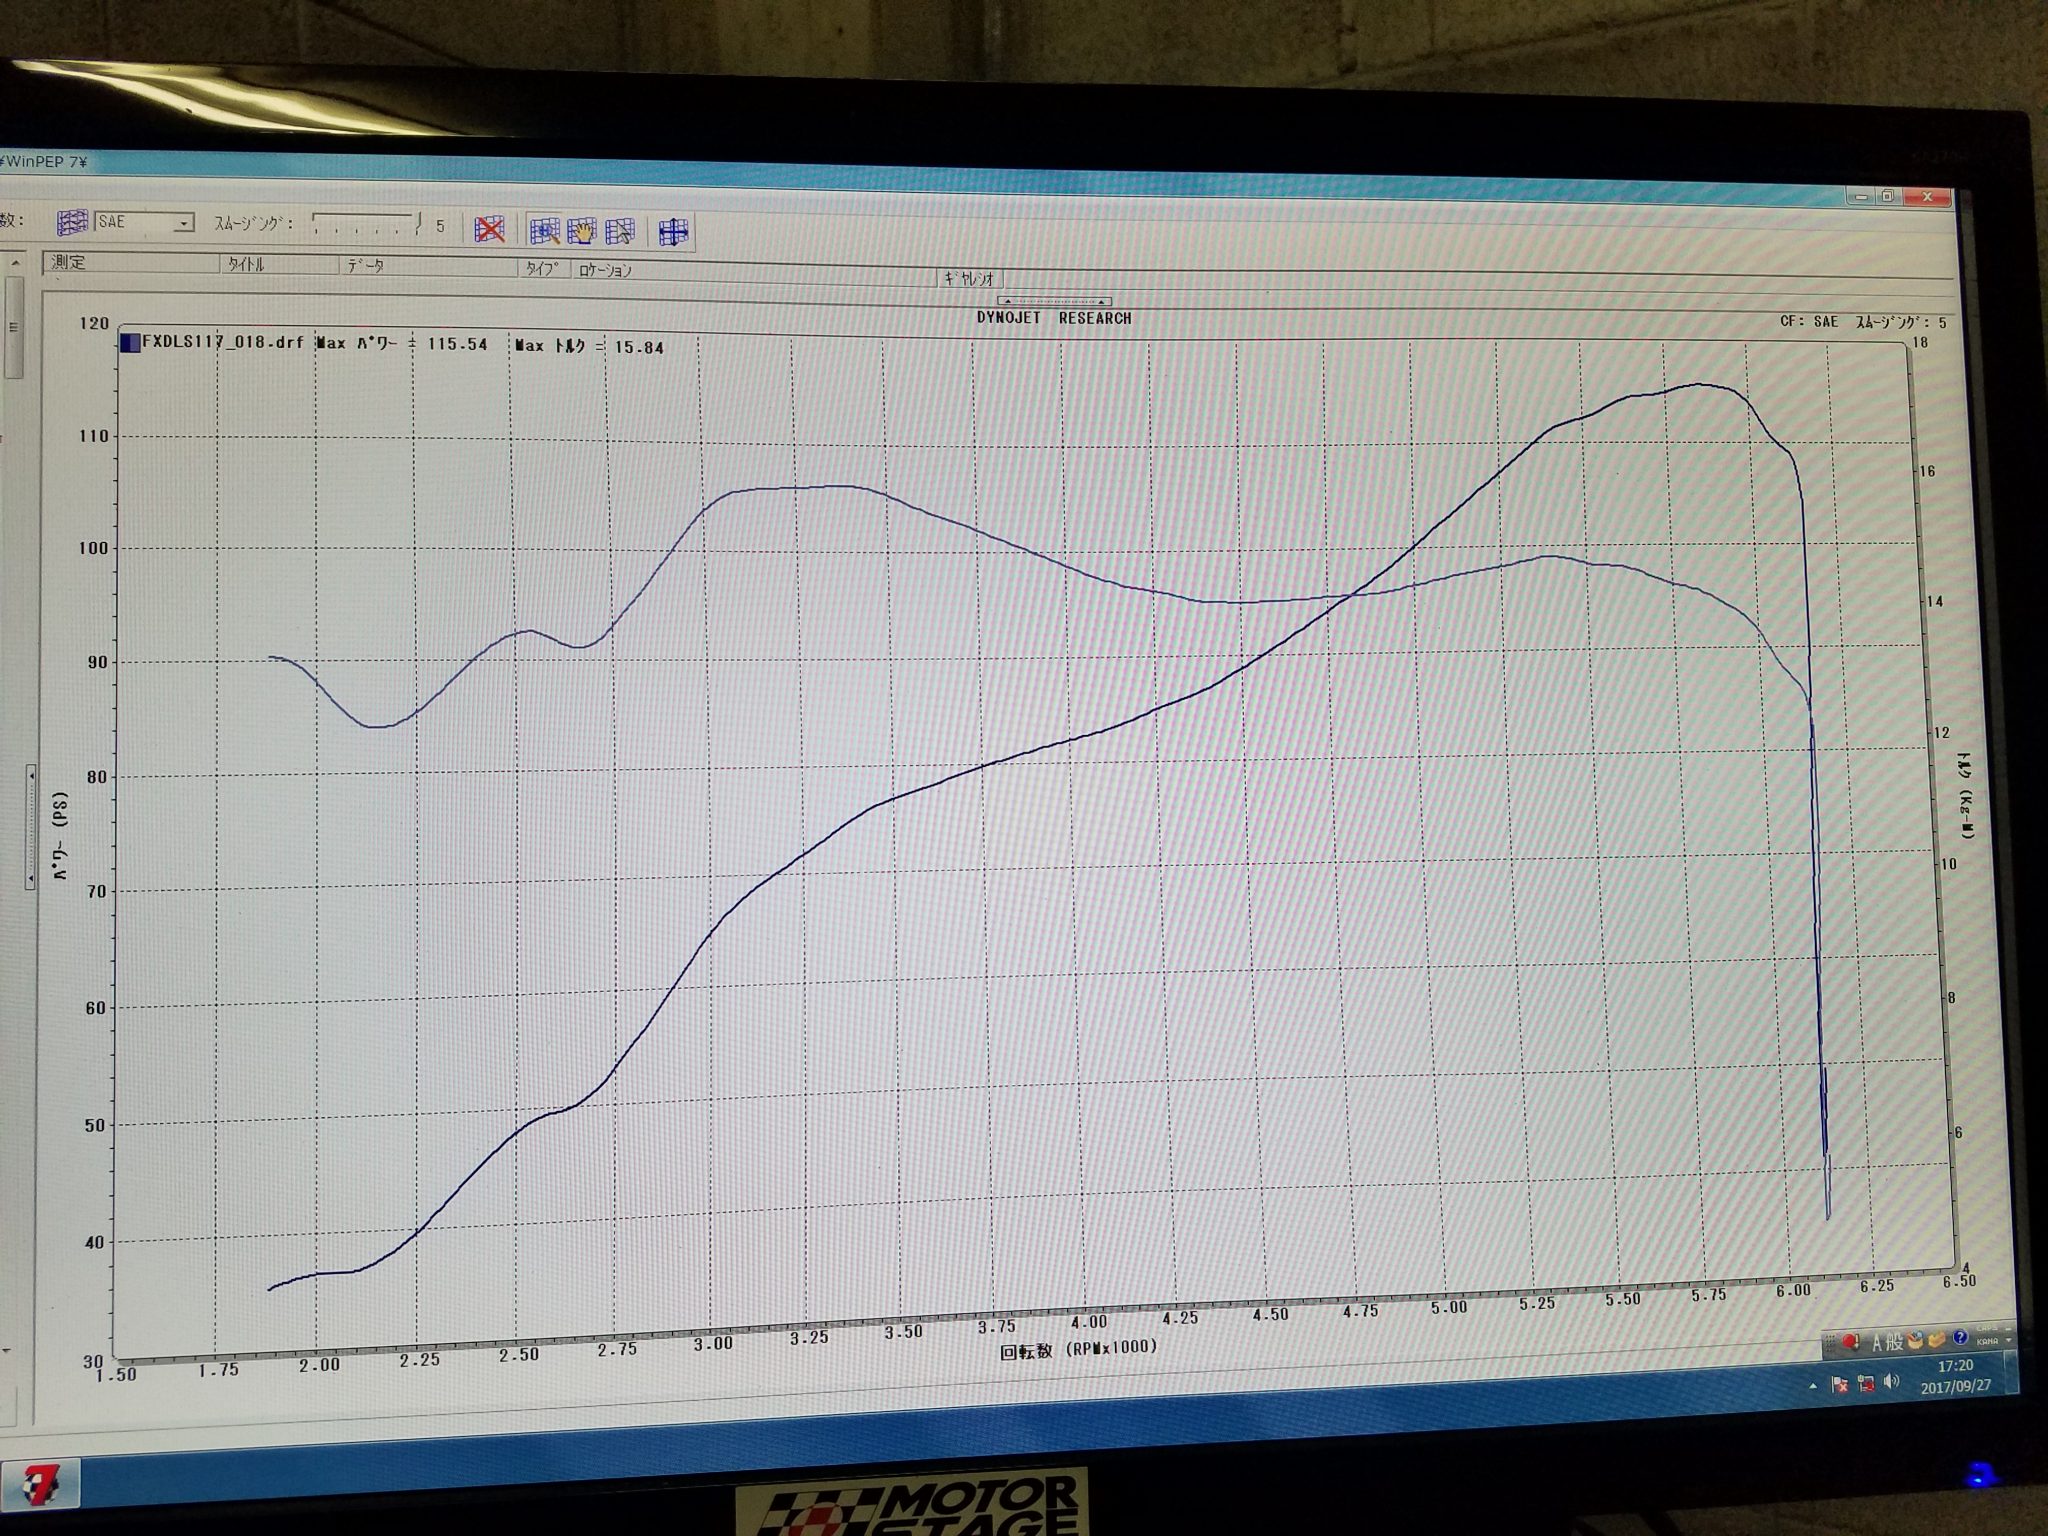Click the network tray icon with red mark
2048x1536 pixels.
[x=1865, y=1384]
